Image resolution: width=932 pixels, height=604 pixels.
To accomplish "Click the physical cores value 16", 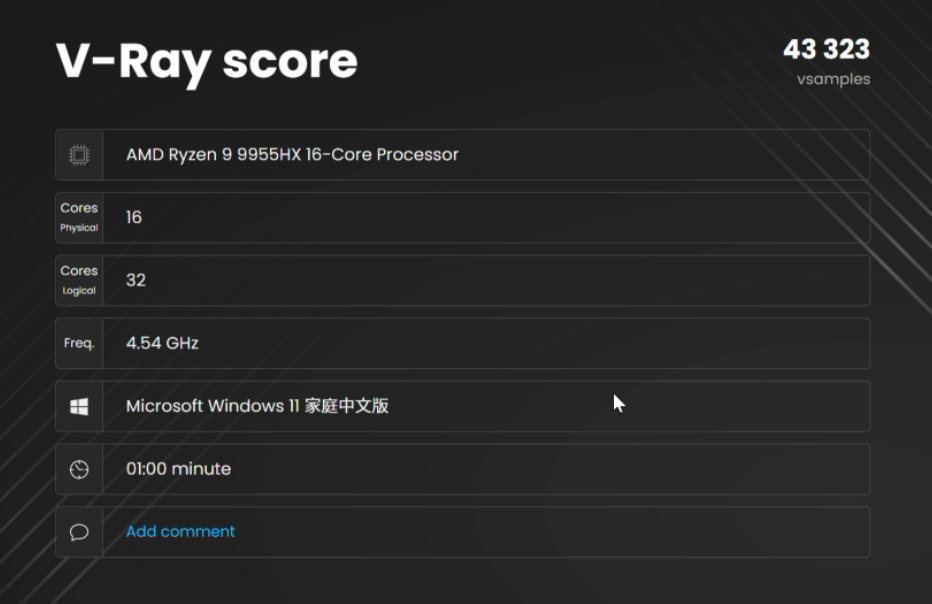I will coord(134,217).
